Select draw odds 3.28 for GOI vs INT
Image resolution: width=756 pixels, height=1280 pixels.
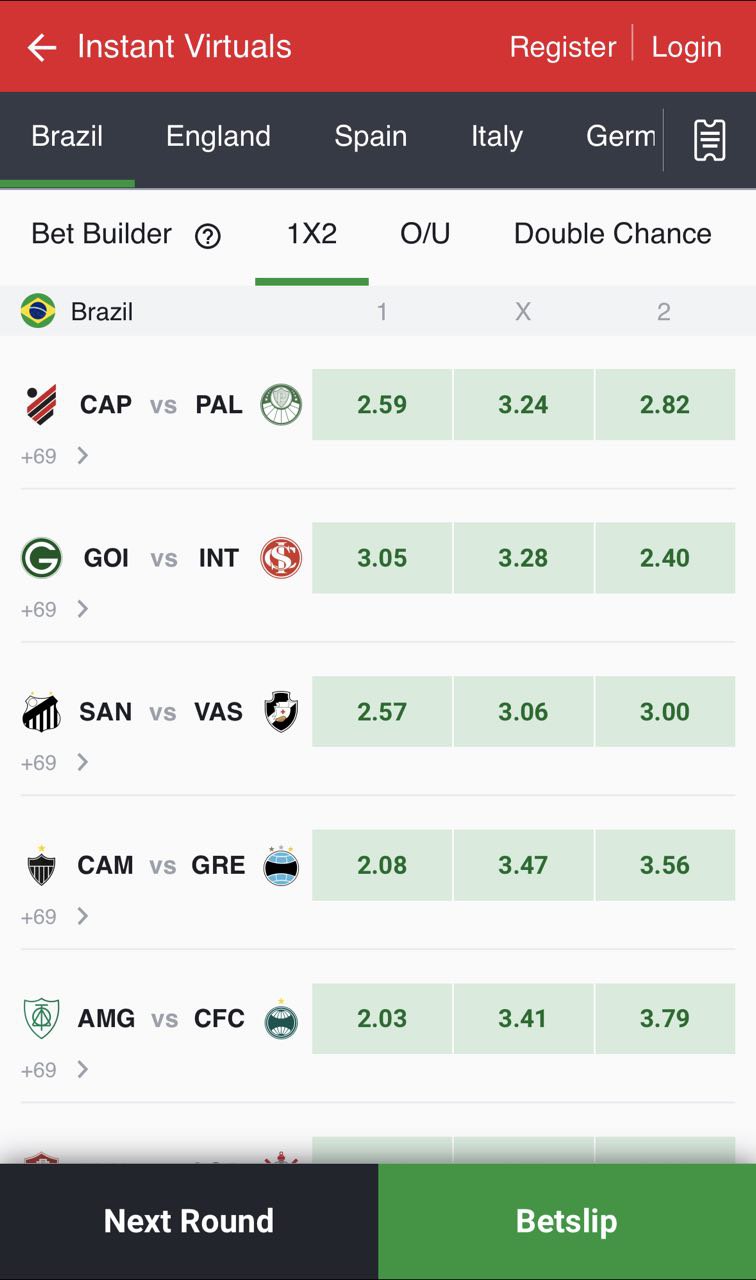tap(523, 558)
